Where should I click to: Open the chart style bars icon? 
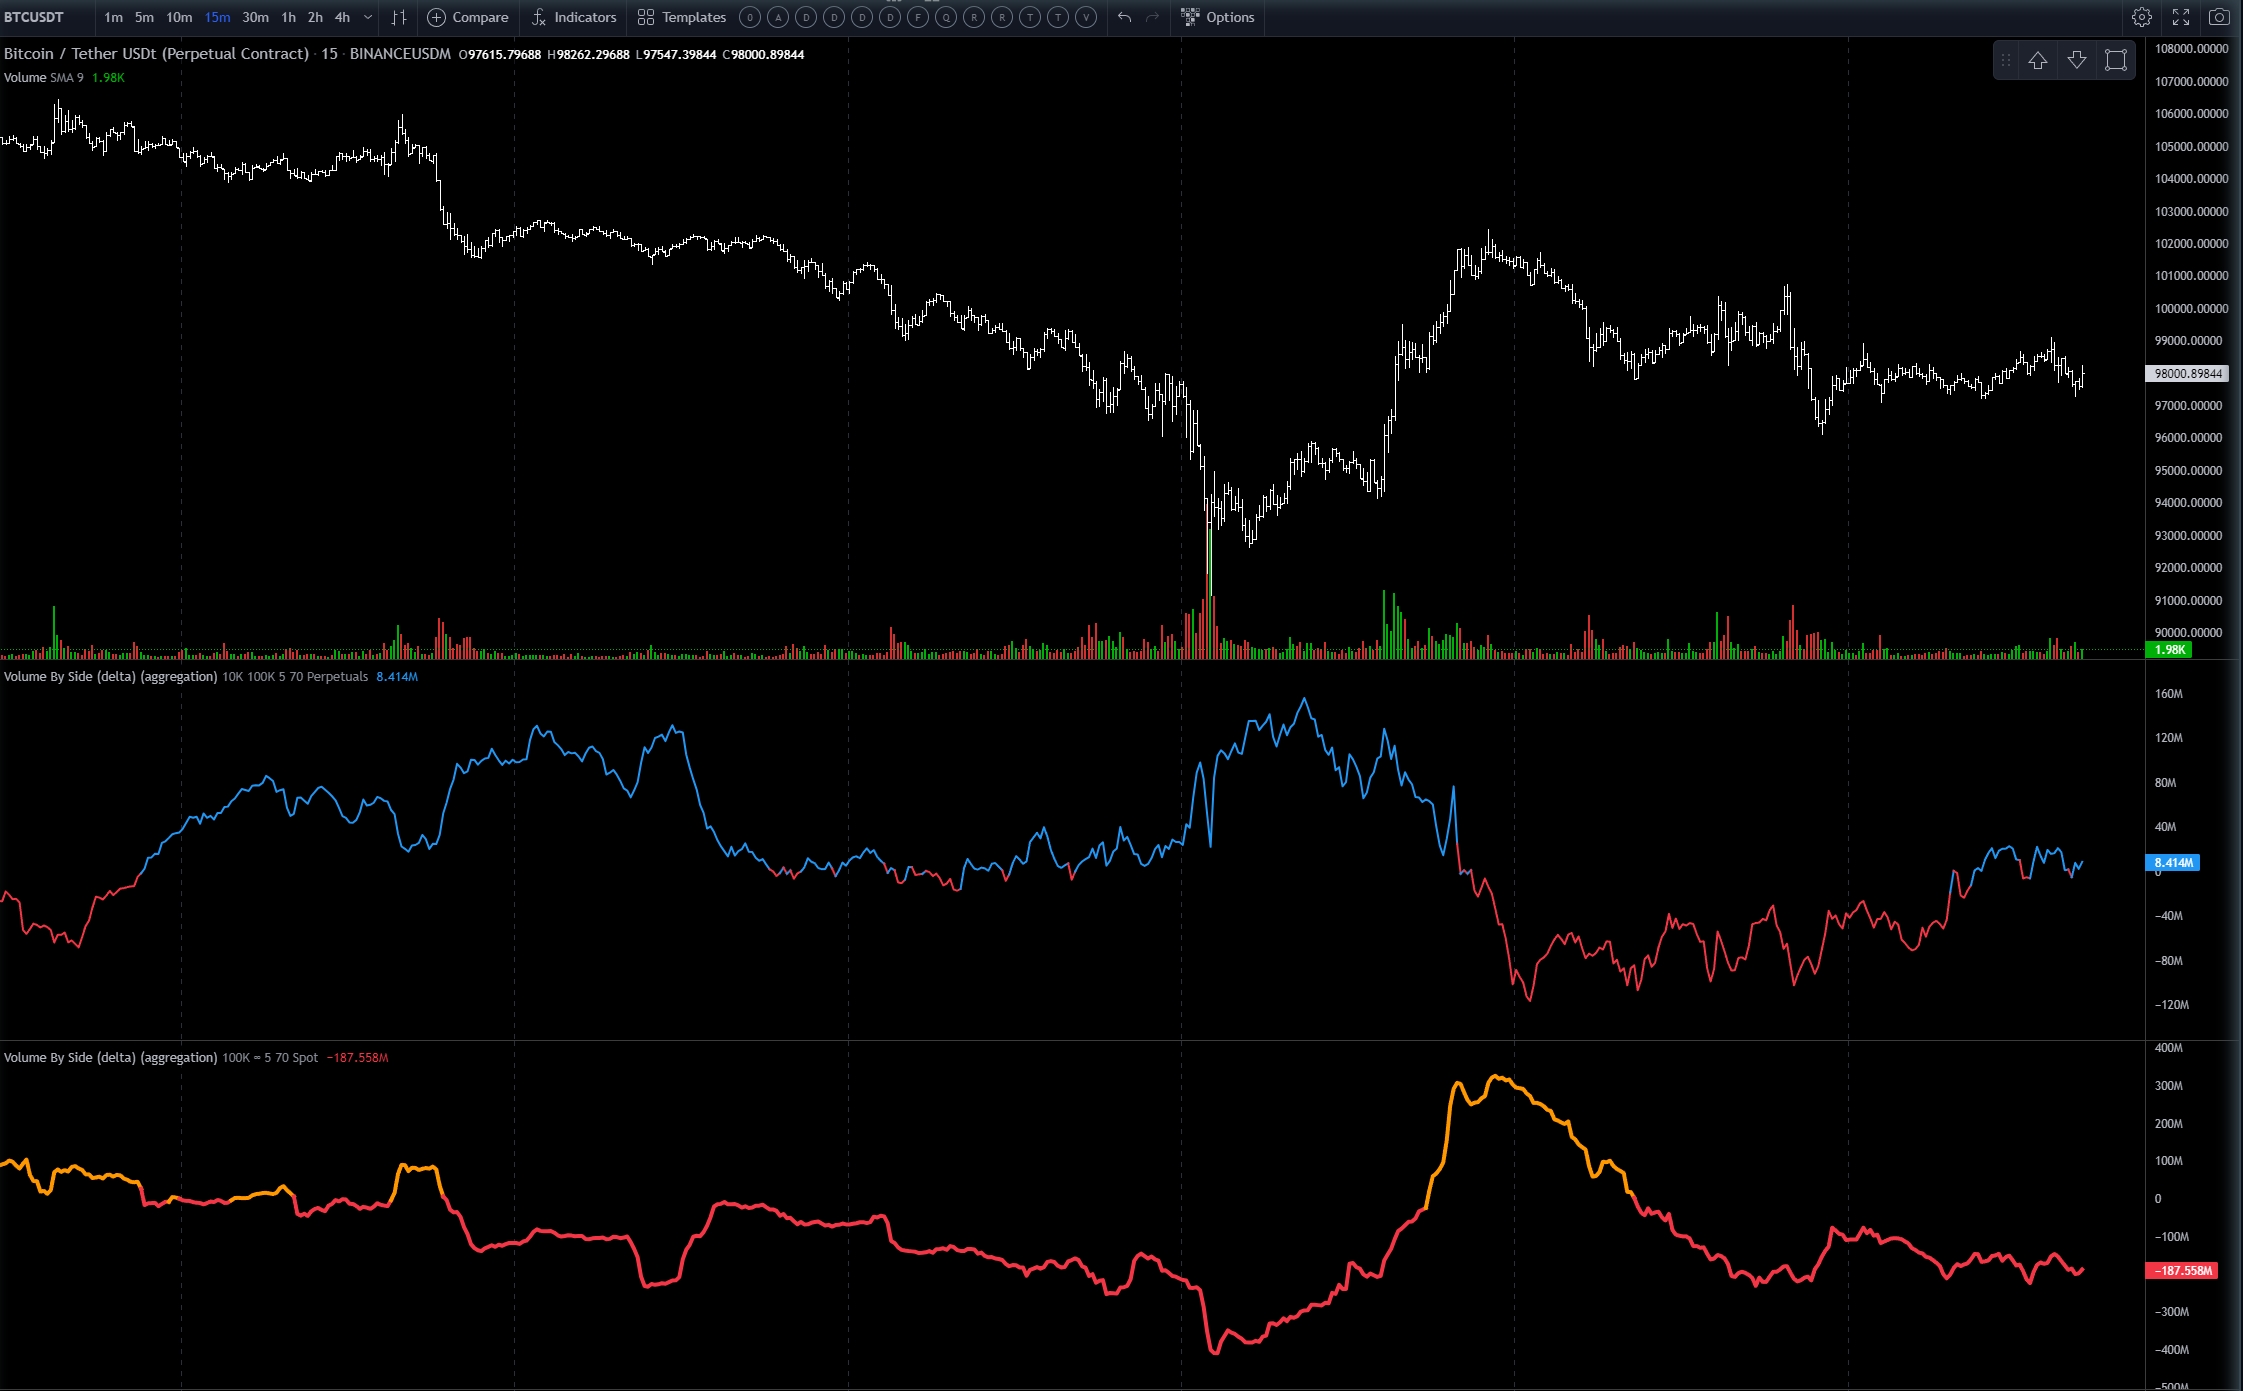click(399, 17)
